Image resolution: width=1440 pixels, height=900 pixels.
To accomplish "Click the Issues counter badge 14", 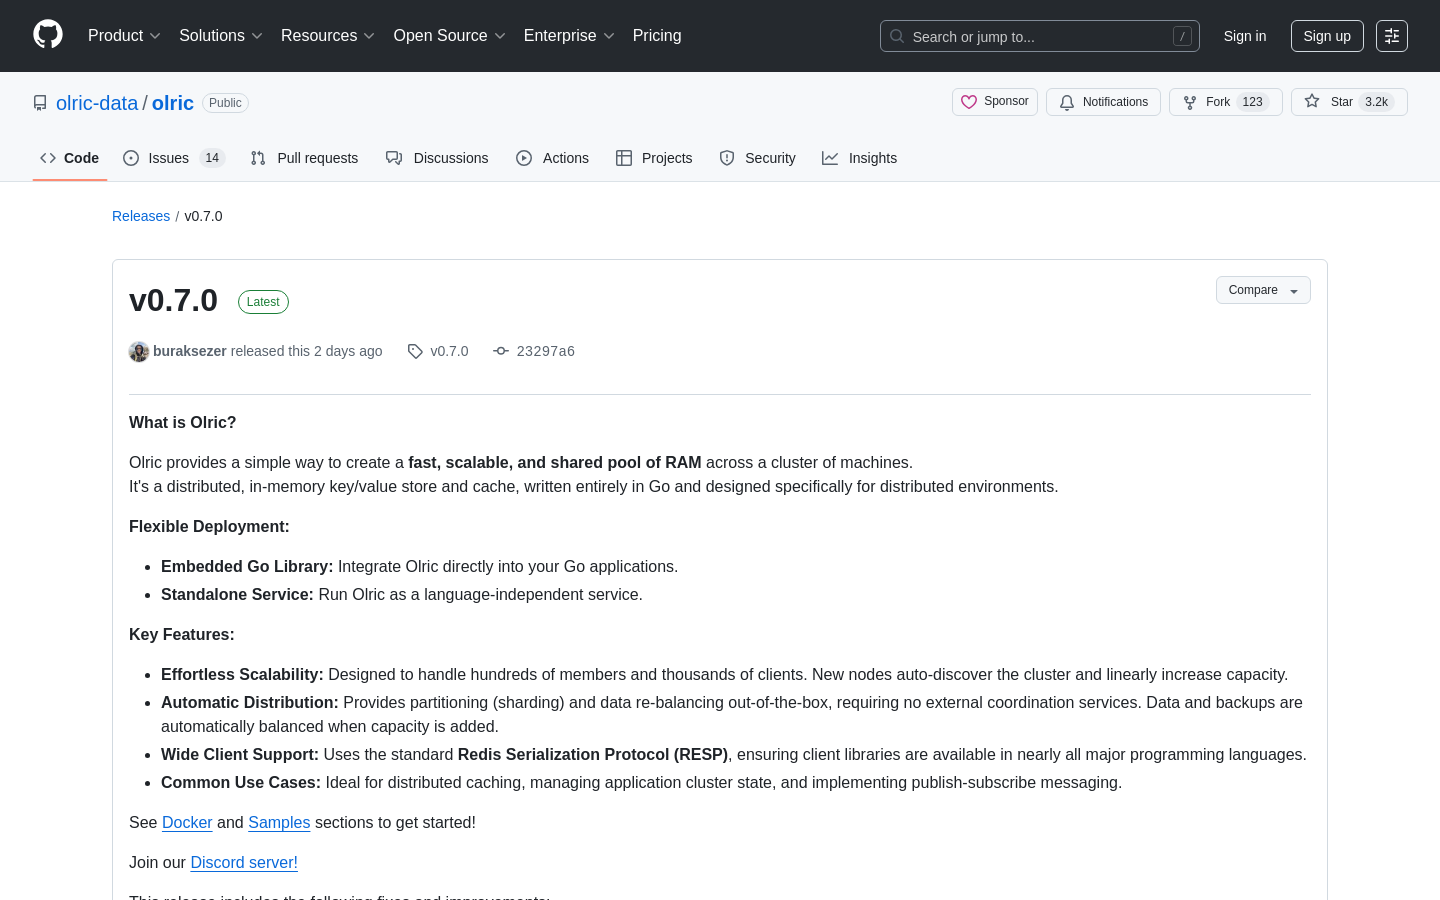I will pos(212,158).
